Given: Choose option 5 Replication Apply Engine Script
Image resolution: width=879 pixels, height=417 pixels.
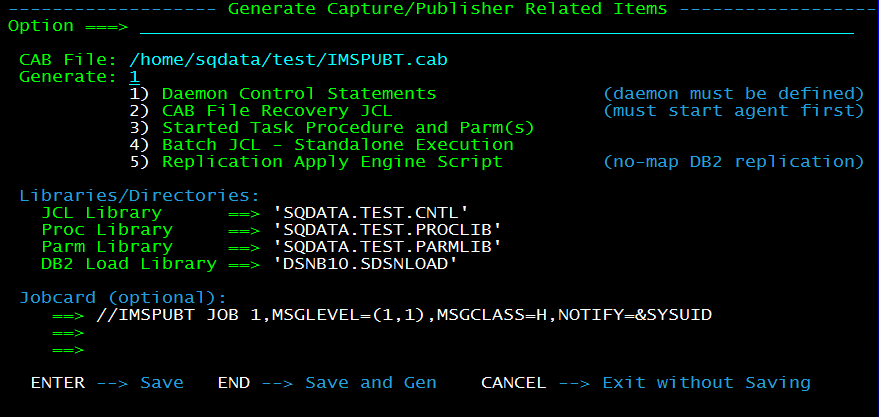Looking at the screenshot, I should (316, 161).
